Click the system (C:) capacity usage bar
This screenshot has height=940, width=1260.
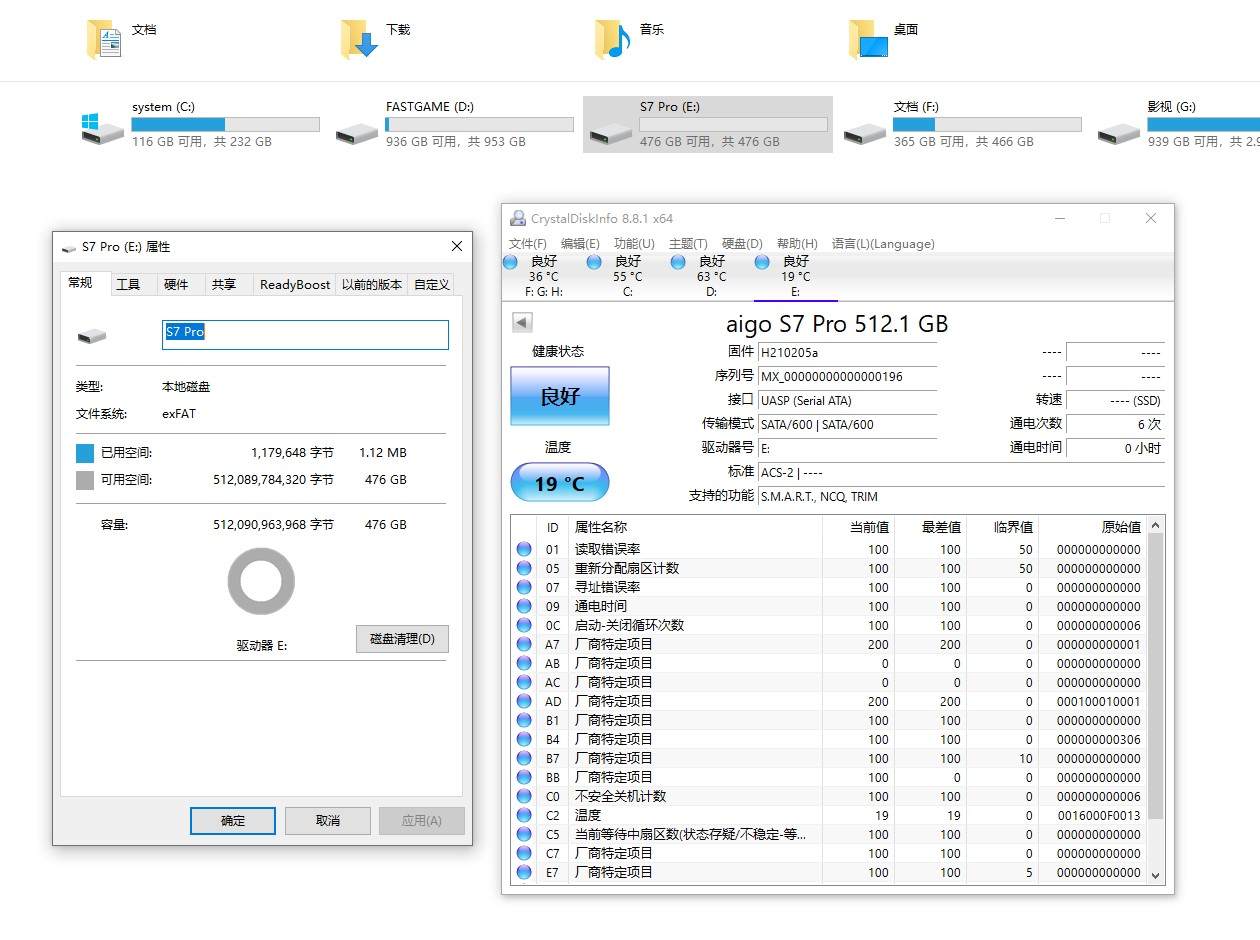[225, 125]
